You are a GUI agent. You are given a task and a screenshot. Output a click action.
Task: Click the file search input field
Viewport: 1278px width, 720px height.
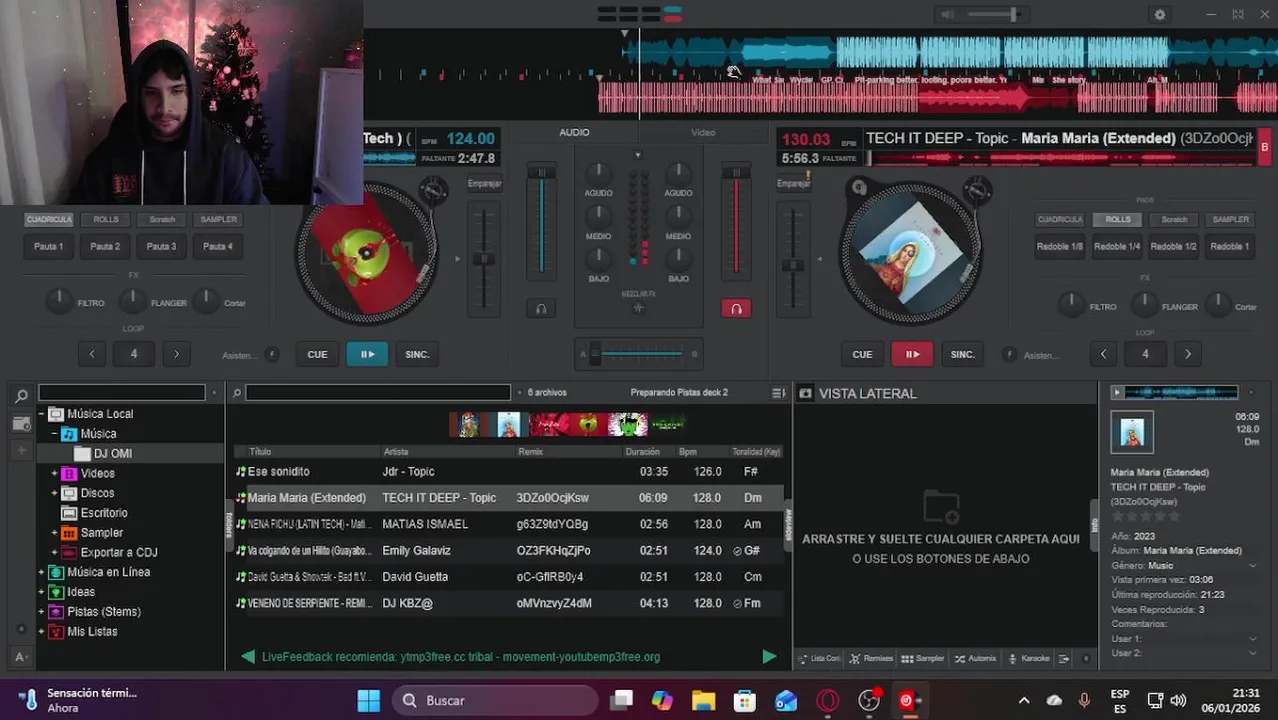pos(378,393)
